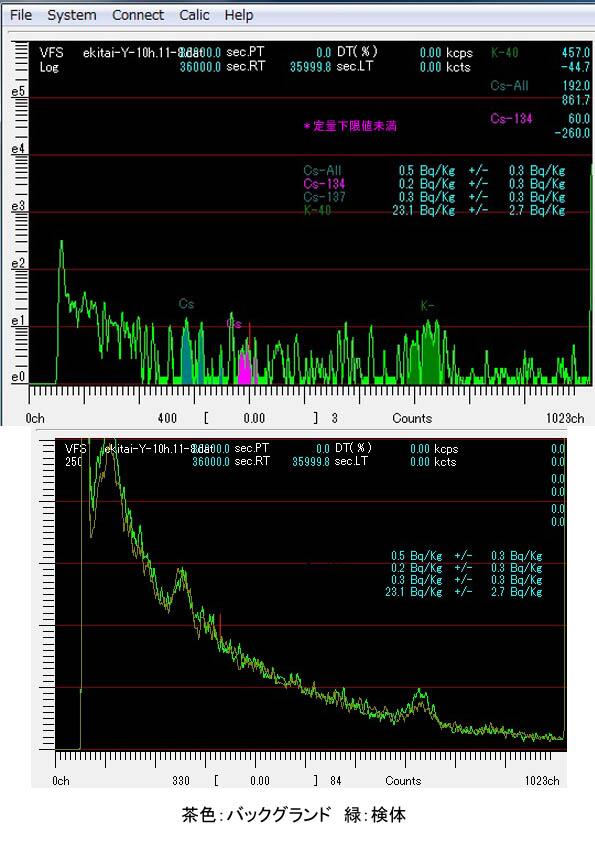Image resolution: width=595 pixels, height=842 pixels.
Task: Click the '457.0' K-40 count value
Action: 576,53
